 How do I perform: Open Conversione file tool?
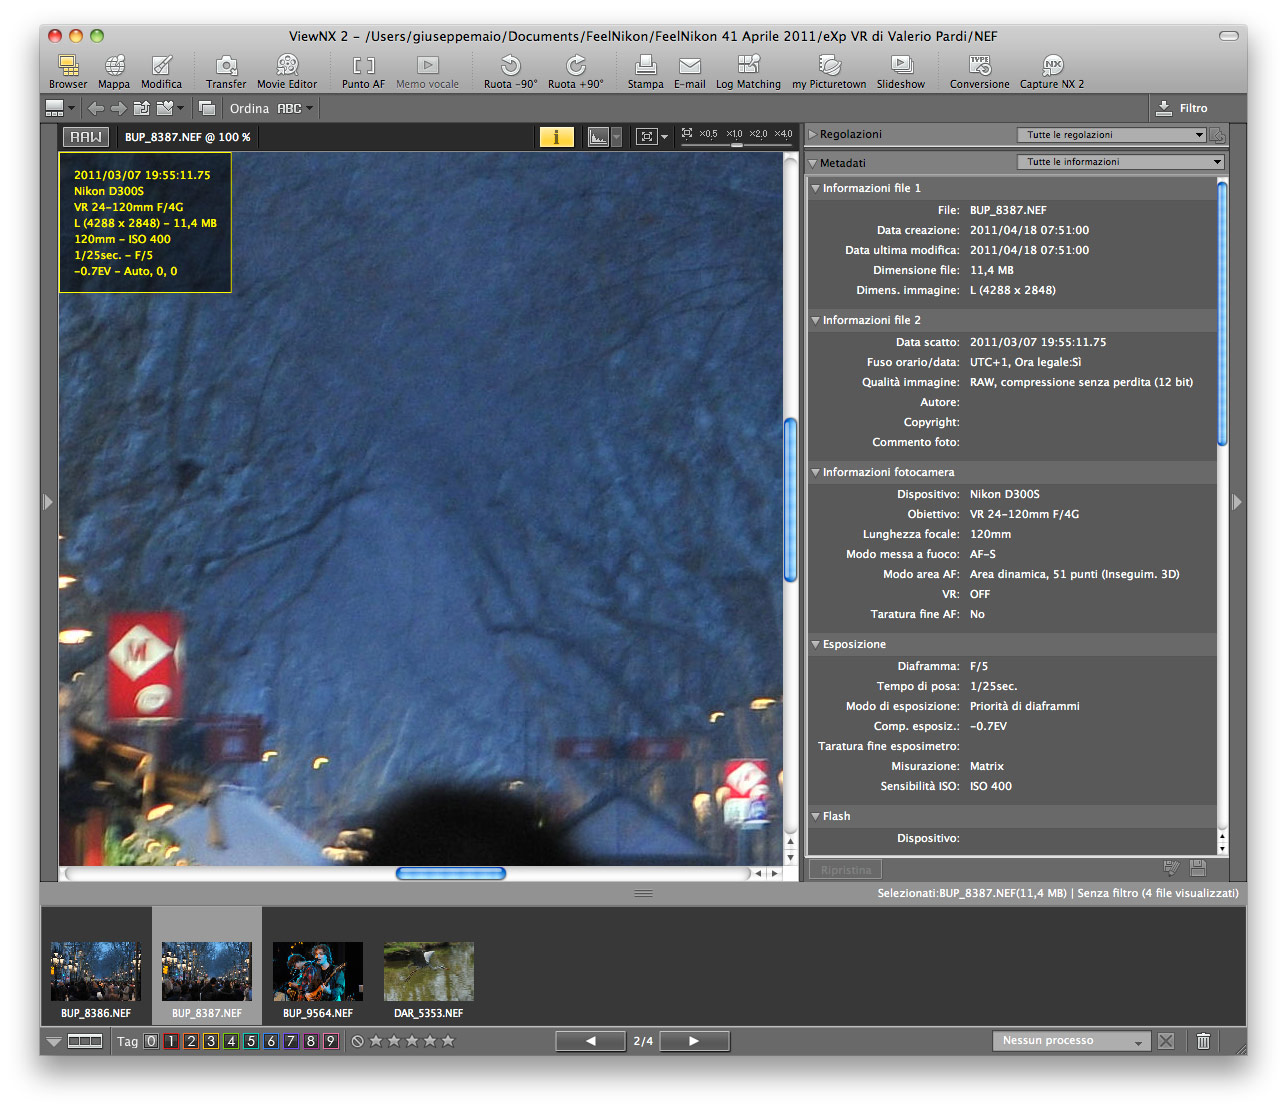(980, 72)
